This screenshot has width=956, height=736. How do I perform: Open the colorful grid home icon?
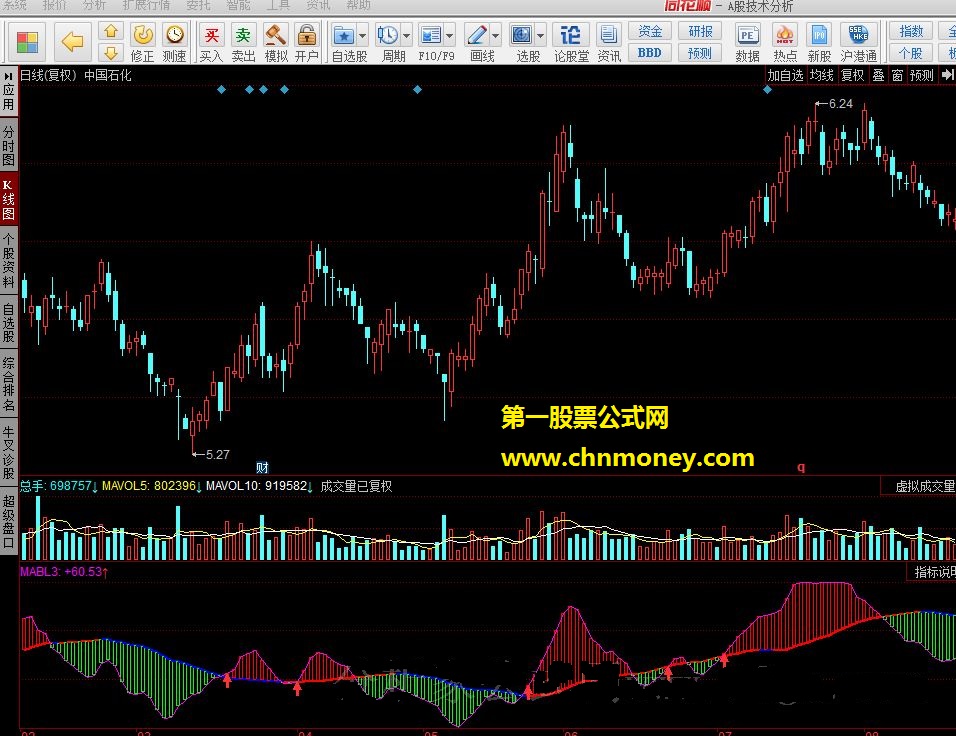click(x=27, y=41)
